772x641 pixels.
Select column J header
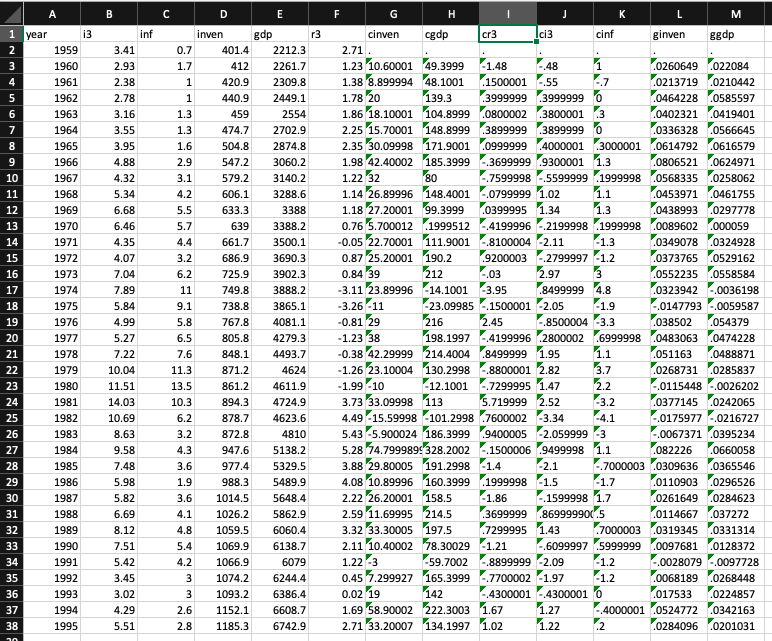(565, 14)
